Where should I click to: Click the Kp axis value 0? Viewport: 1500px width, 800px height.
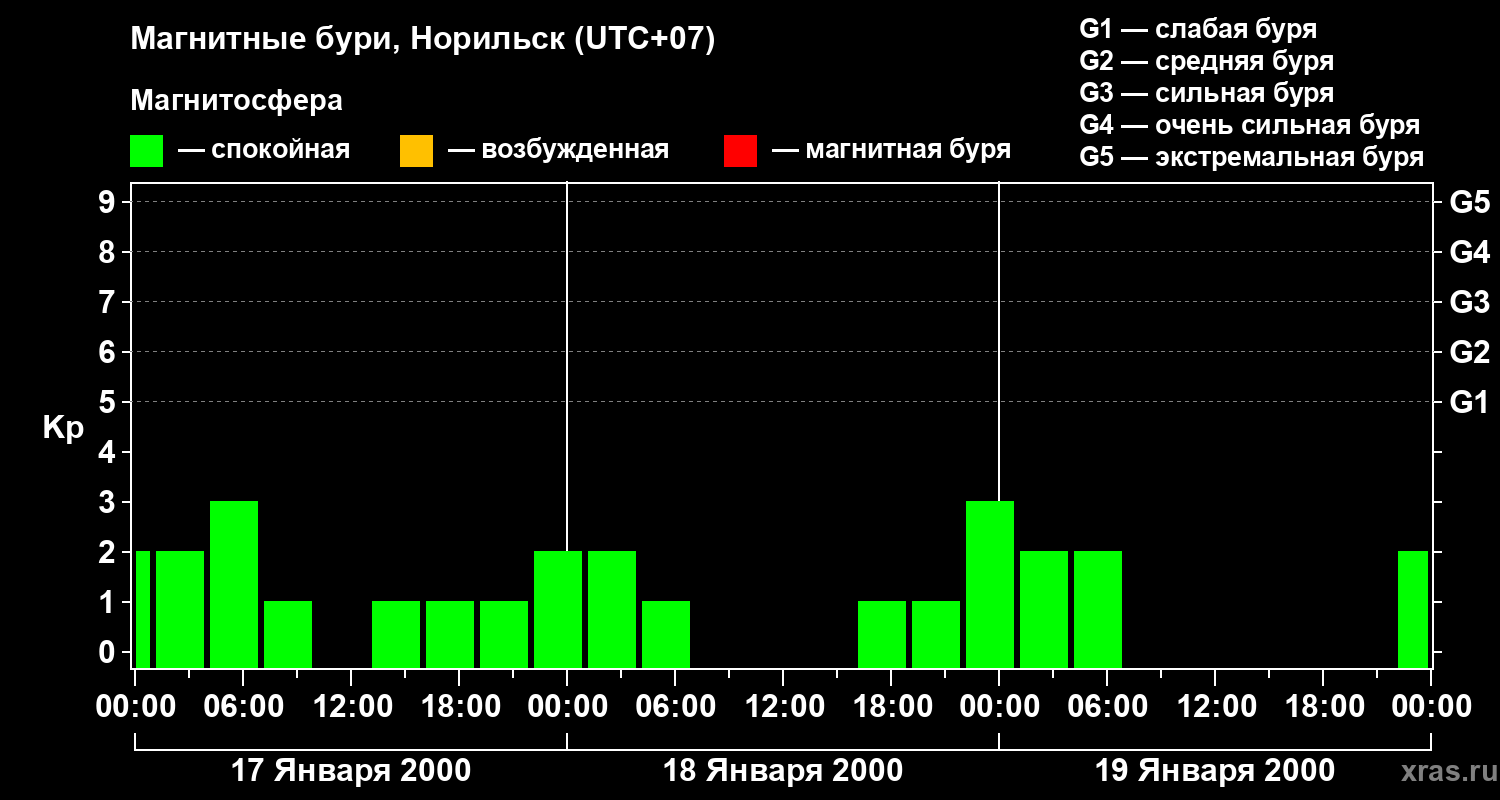[x=109, y=652]
